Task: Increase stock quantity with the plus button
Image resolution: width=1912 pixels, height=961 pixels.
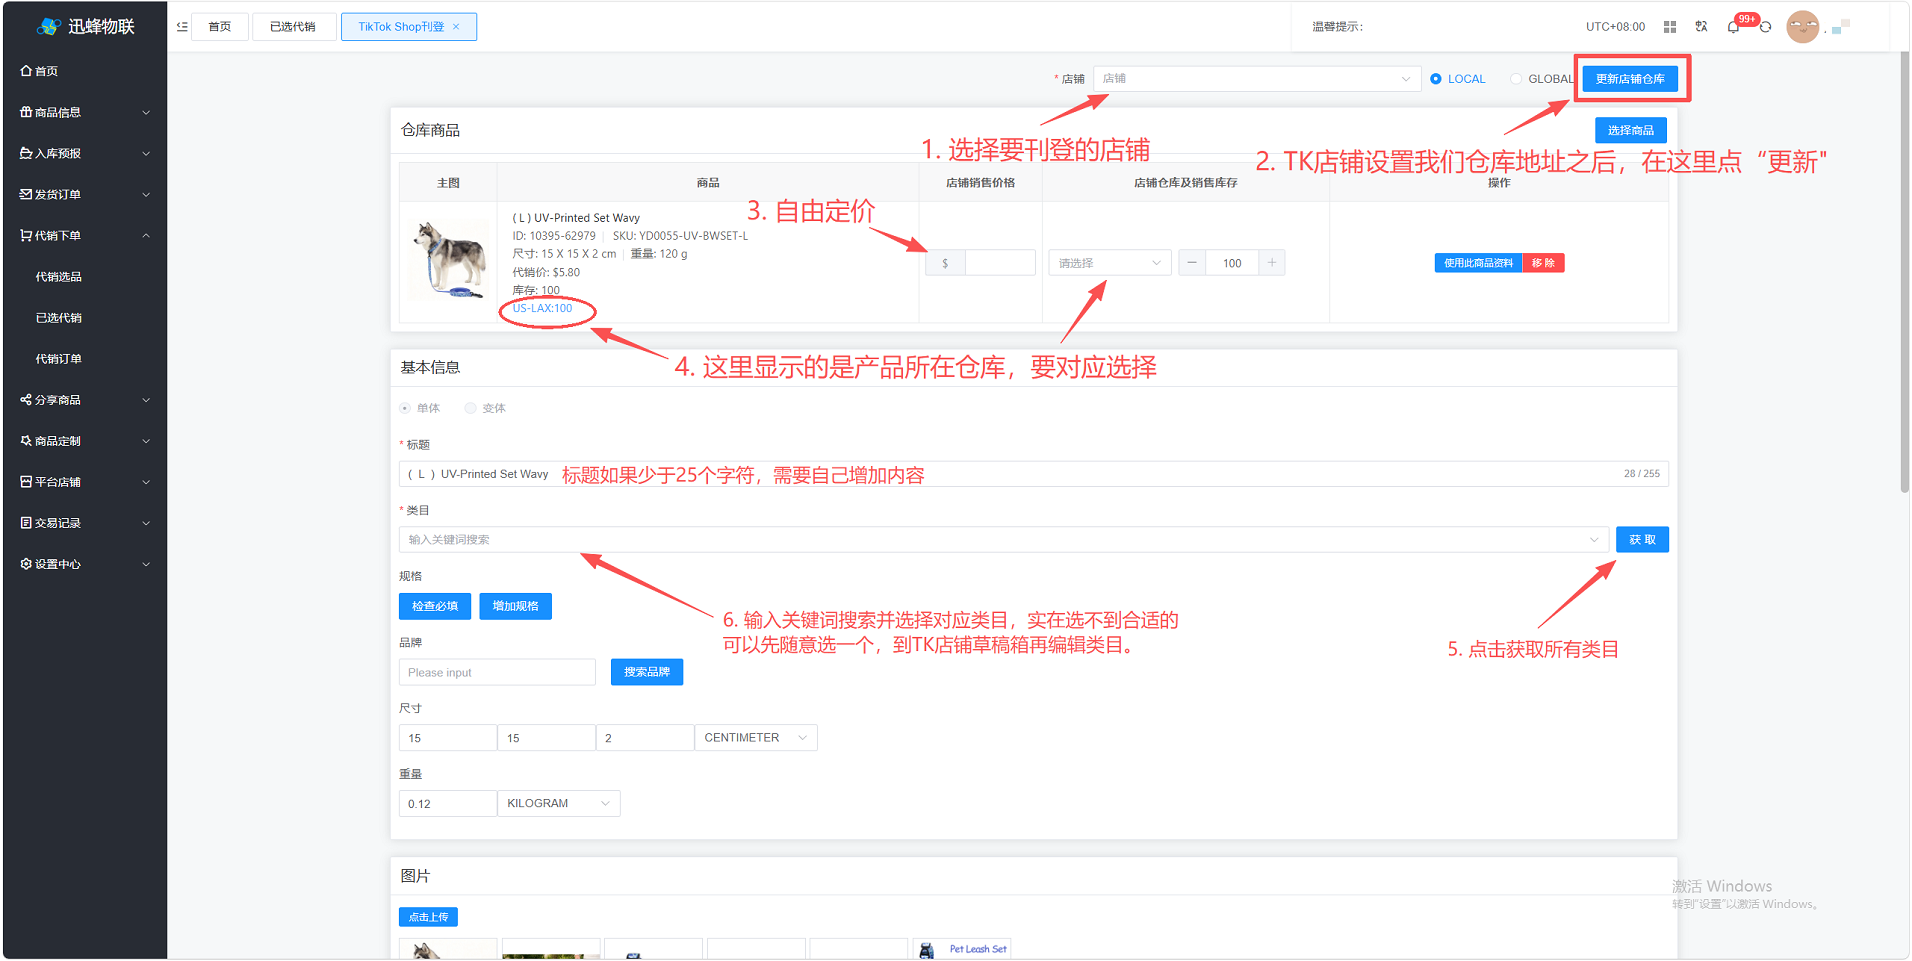Action: (1272, 263)
